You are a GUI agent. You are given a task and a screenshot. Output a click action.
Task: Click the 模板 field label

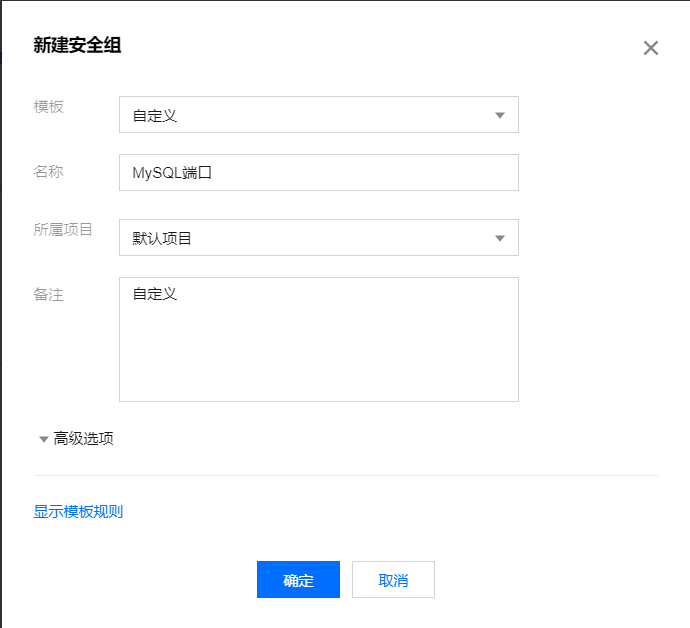pyautogui.click(x=48, y=107)
